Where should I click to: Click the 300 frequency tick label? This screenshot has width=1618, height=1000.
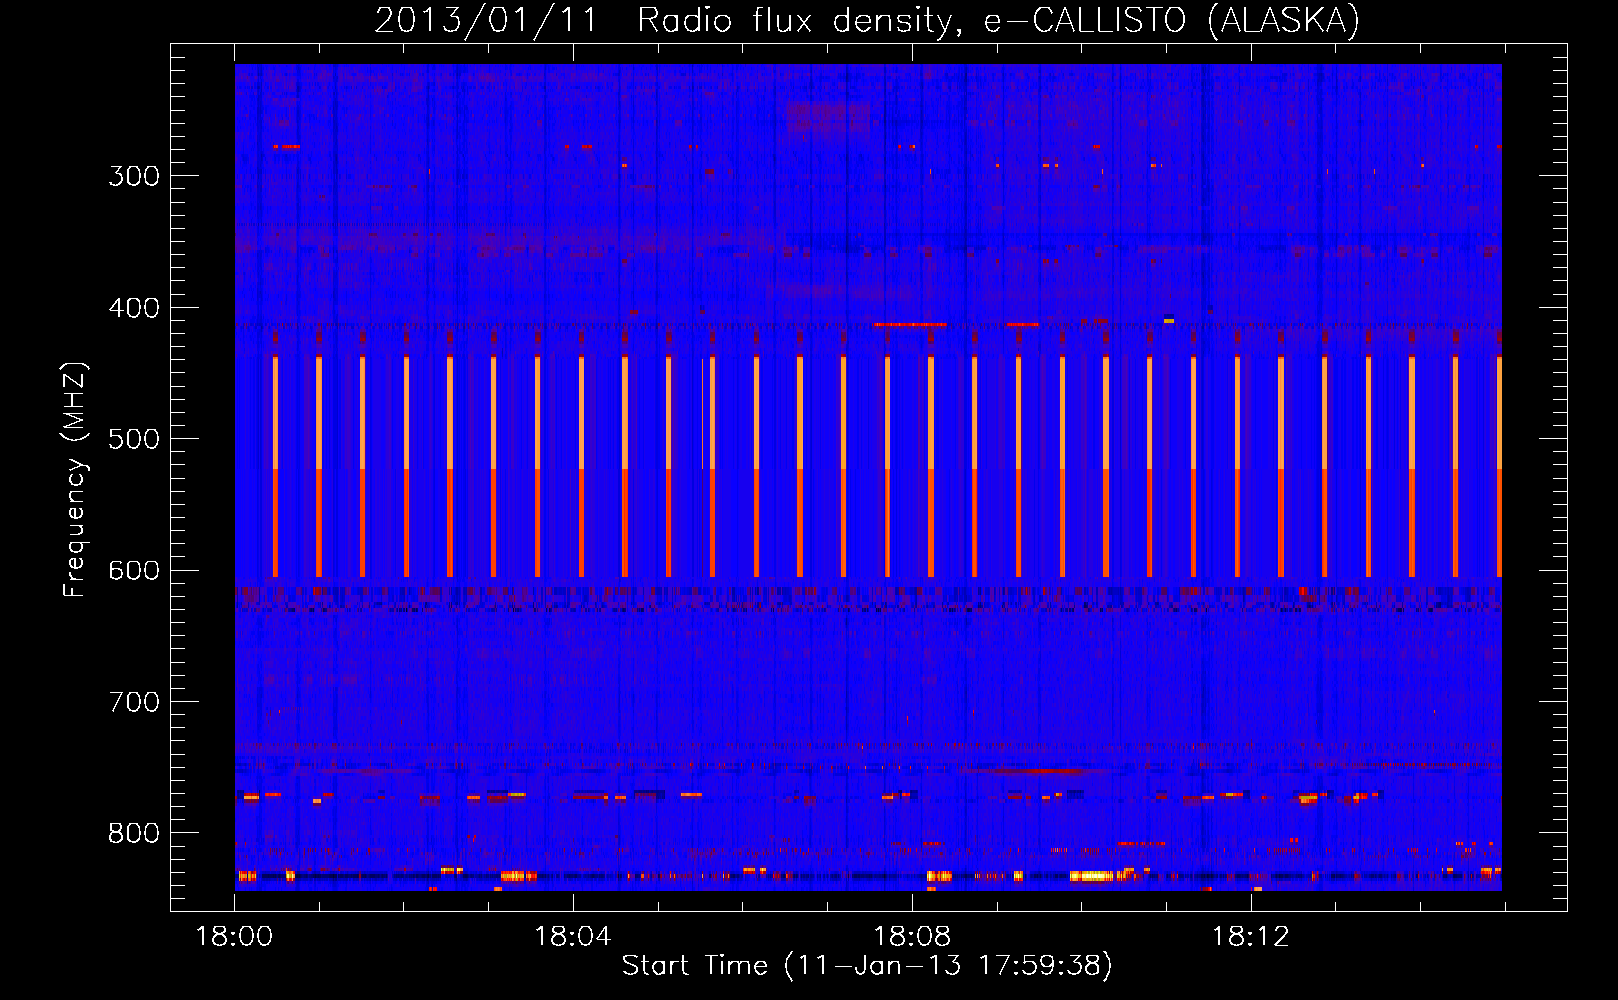tap(134, 176)
